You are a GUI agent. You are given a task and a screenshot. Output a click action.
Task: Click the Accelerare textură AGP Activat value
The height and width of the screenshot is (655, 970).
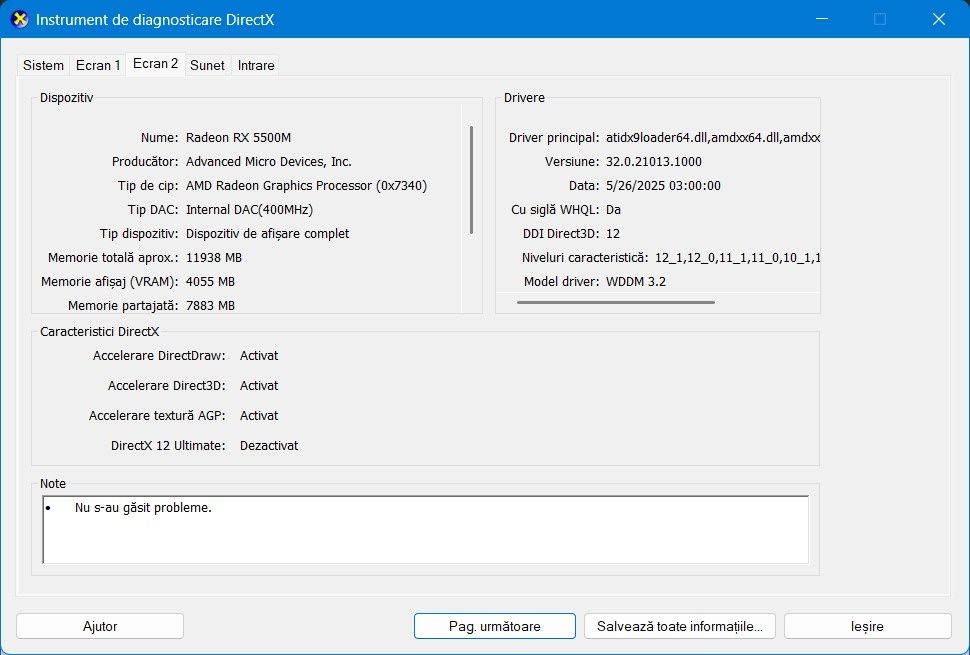pos(259,416)
